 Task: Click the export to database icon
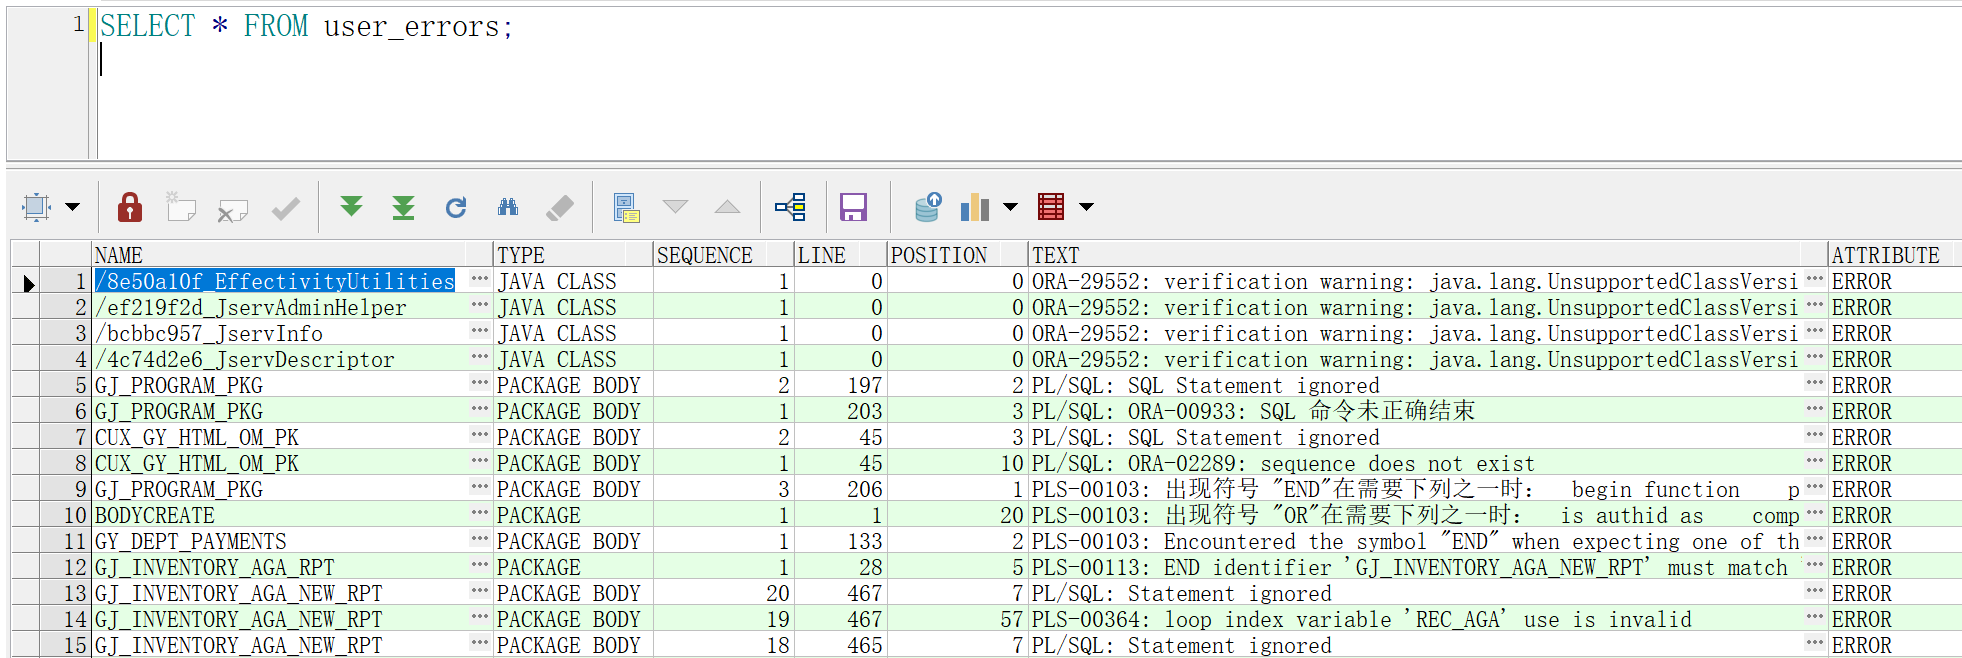point(927,207)
